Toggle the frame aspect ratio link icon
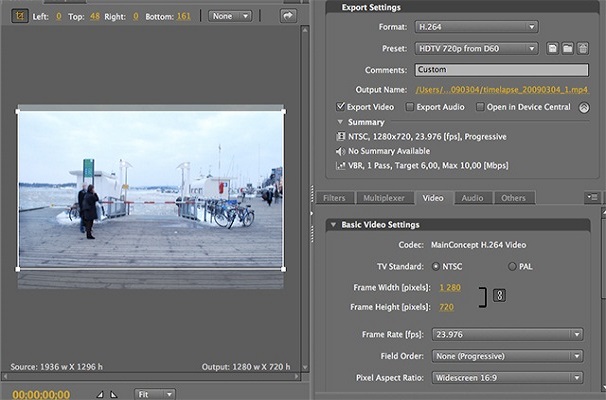Image resolution: width=606 pixels, height=400 pixels. (x=500, y=295)
